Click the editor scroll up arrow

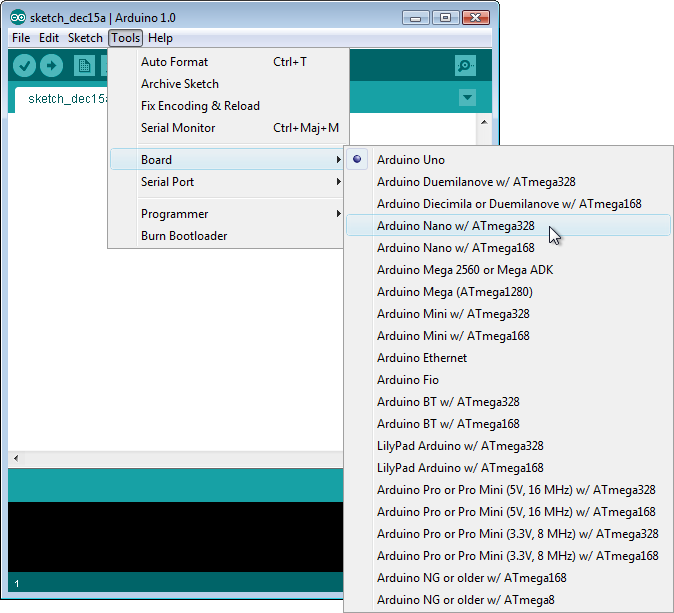point(484,123)
